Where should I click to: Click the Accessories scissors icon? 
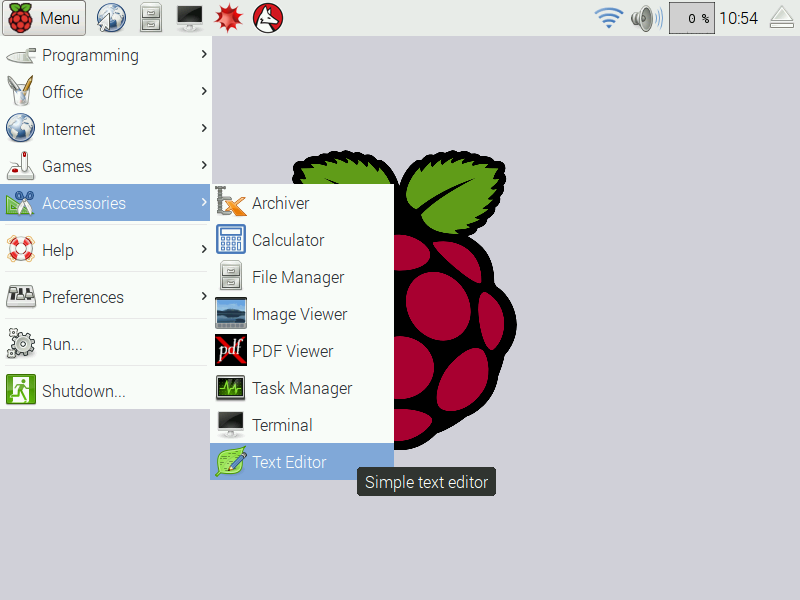(x=20, y=203)
